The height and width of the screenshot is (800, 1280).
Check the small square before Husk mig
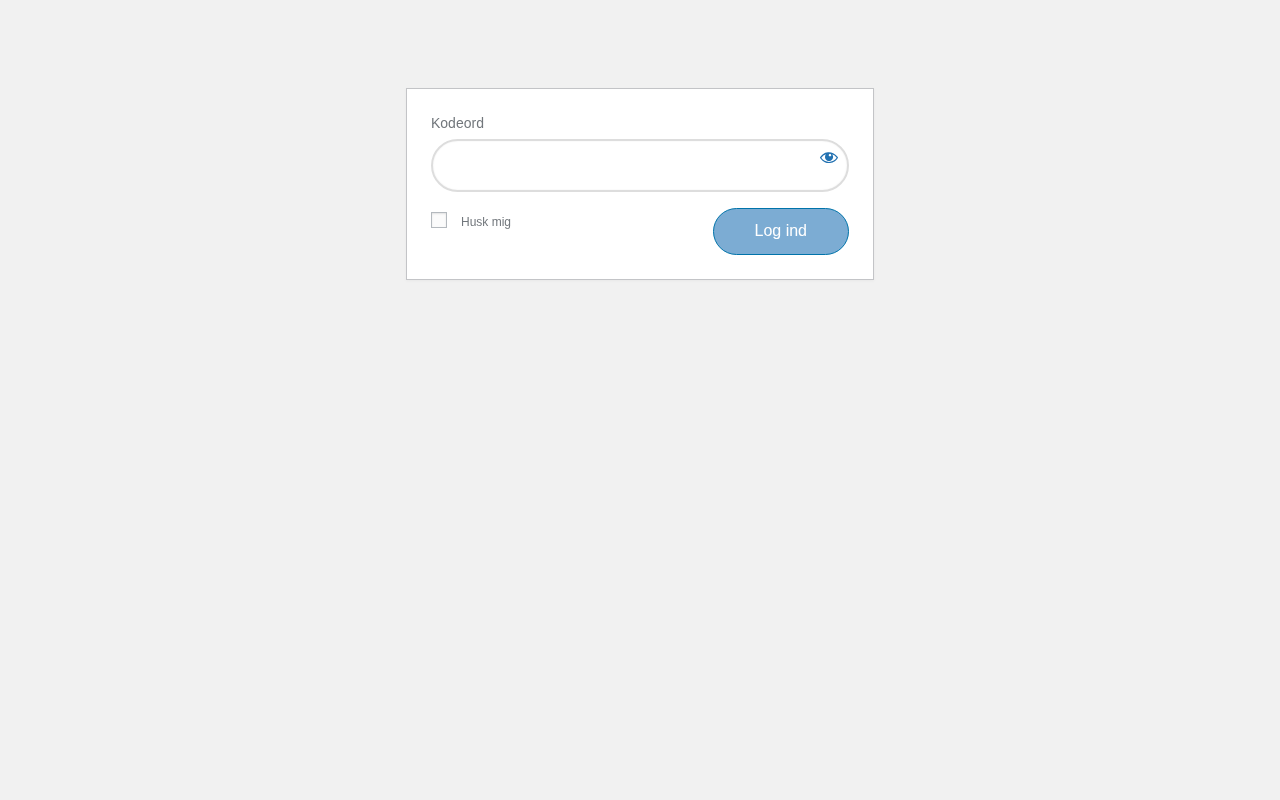pyautogui.click(x=439, y=220)
